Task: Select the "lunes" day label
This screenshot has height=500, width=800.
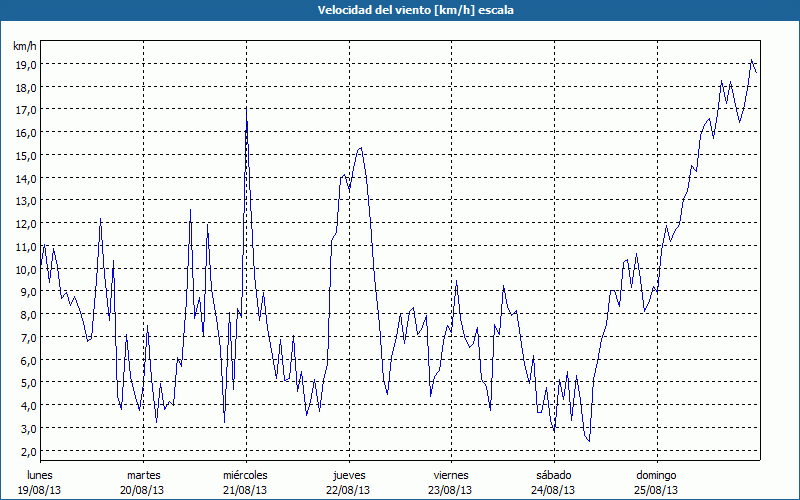Action: pyautogui.click(x=40, y=475)
